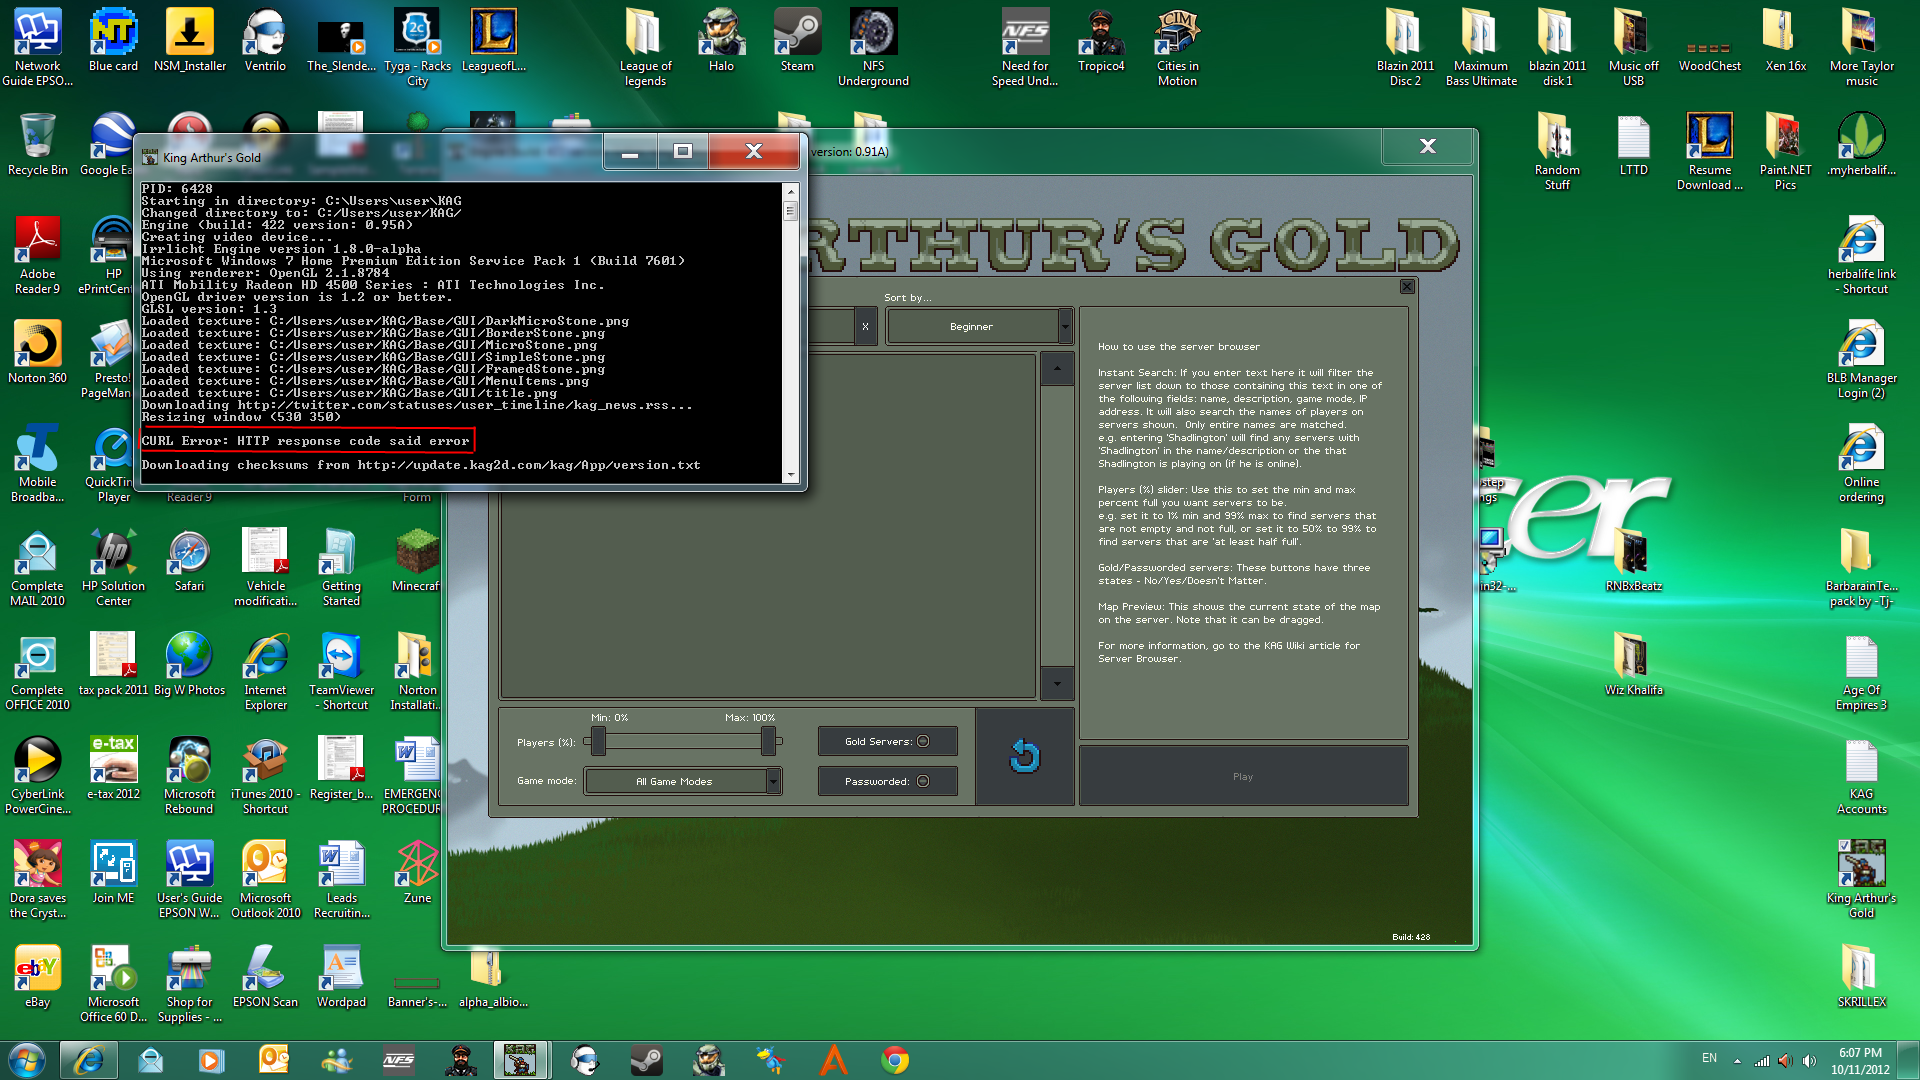1920x1080 pixels.
Task: Open the Ventrilo desktop icon
Action: [x=265, y=40]
